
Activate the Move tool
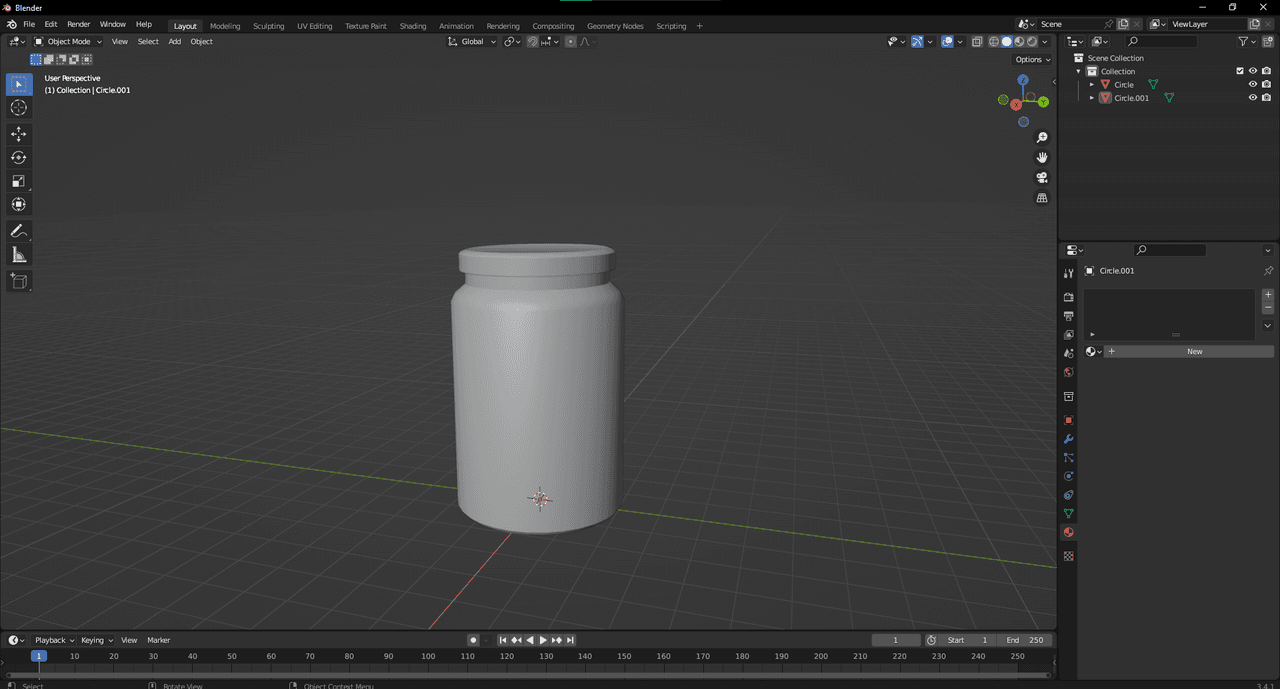pos(19,134)
